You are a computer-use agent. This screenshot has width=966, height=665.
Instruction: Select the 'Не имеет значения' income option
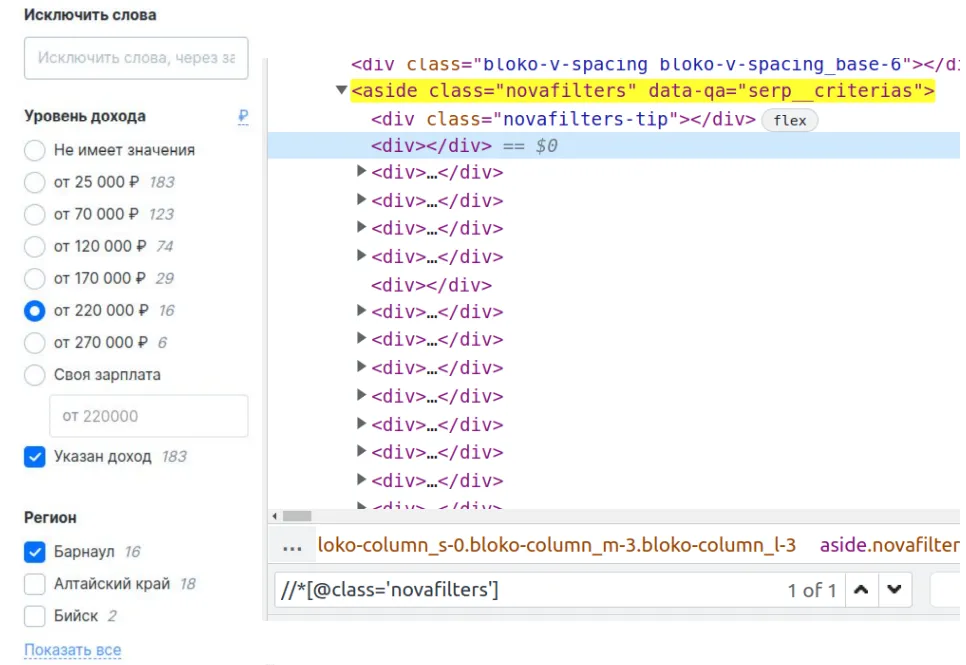[x=34, y=150]
